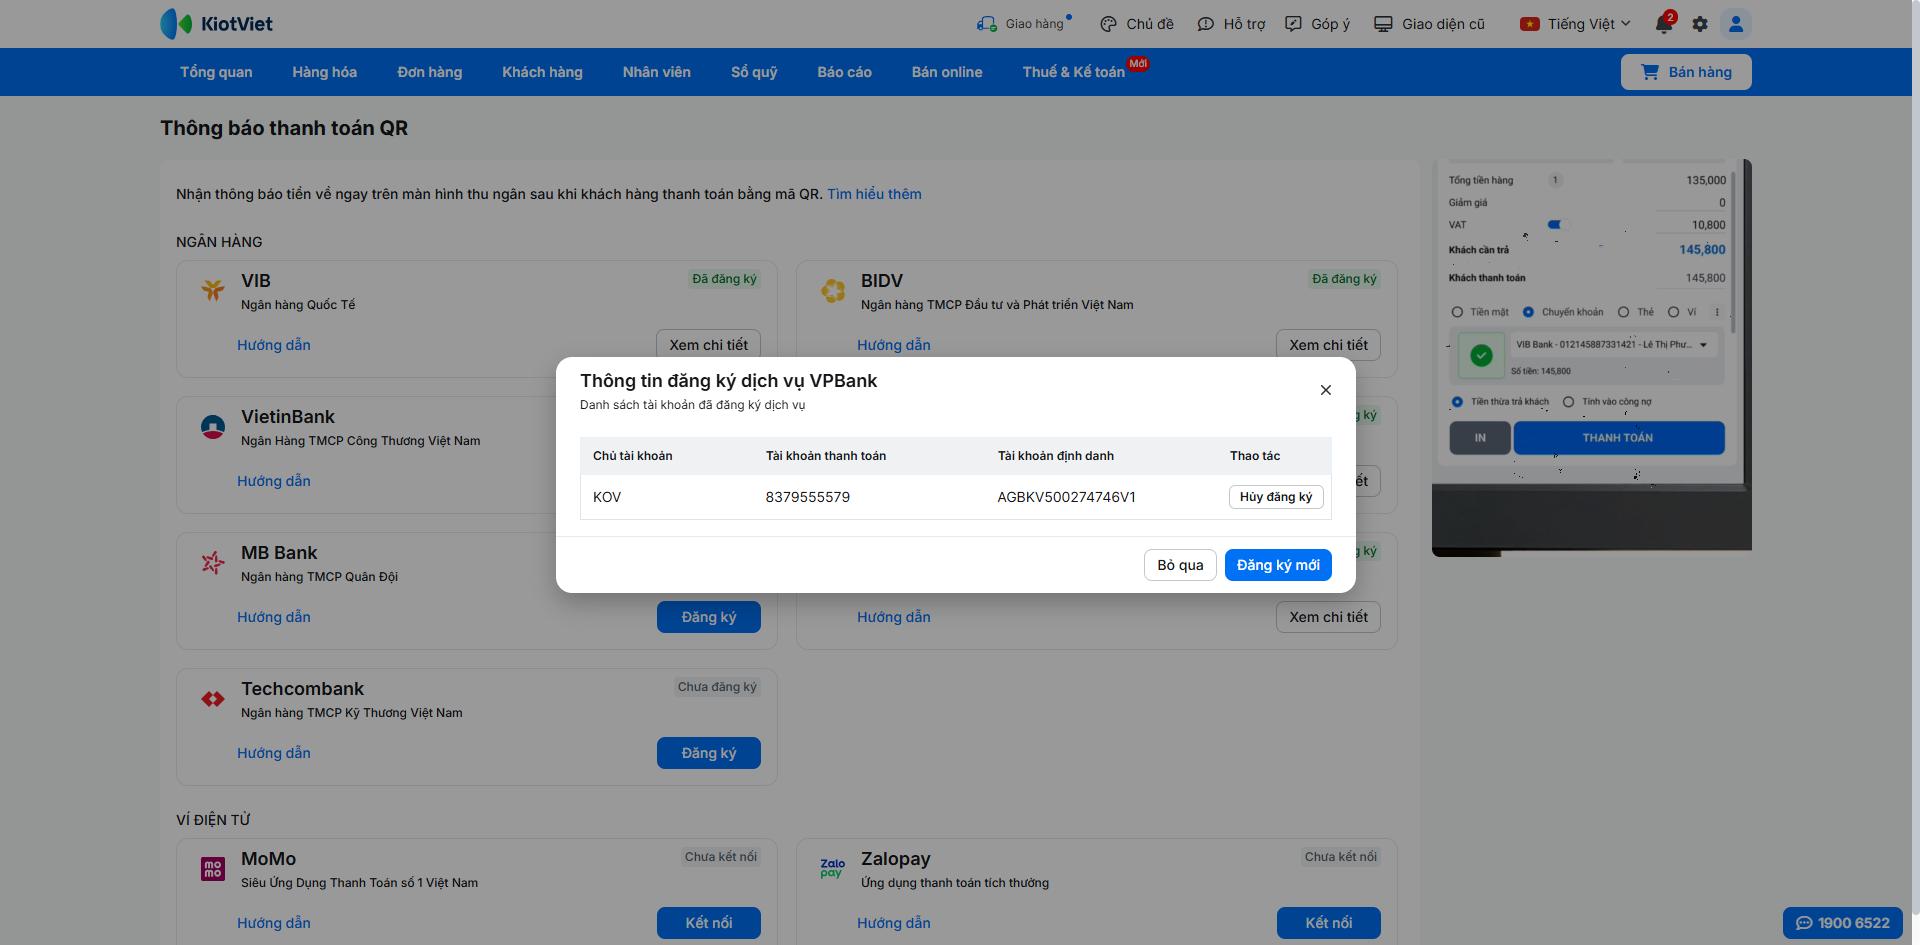1920x945 pixels.
Task: Click the Bỏ qua button
Action: (1180, 565)
